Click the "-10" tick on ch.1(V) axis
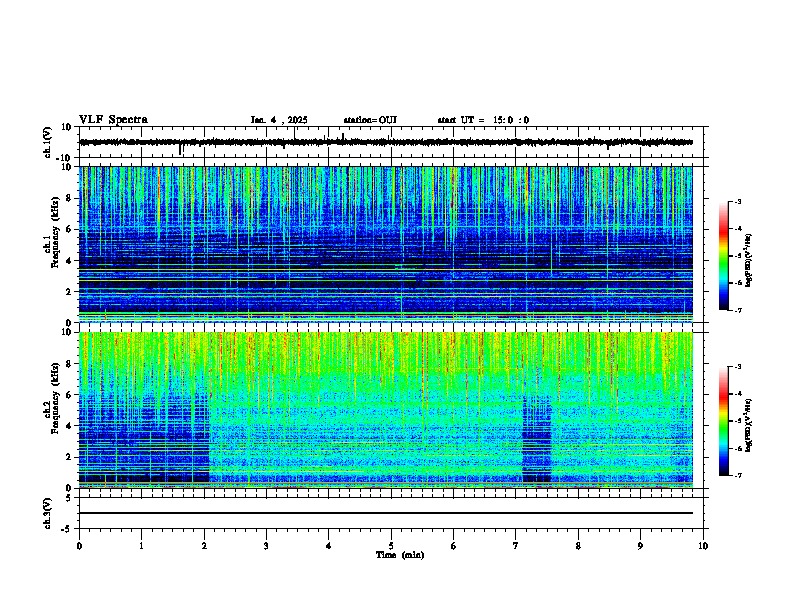Viewport: 792px width, 612px height. [x=63, y=158]
